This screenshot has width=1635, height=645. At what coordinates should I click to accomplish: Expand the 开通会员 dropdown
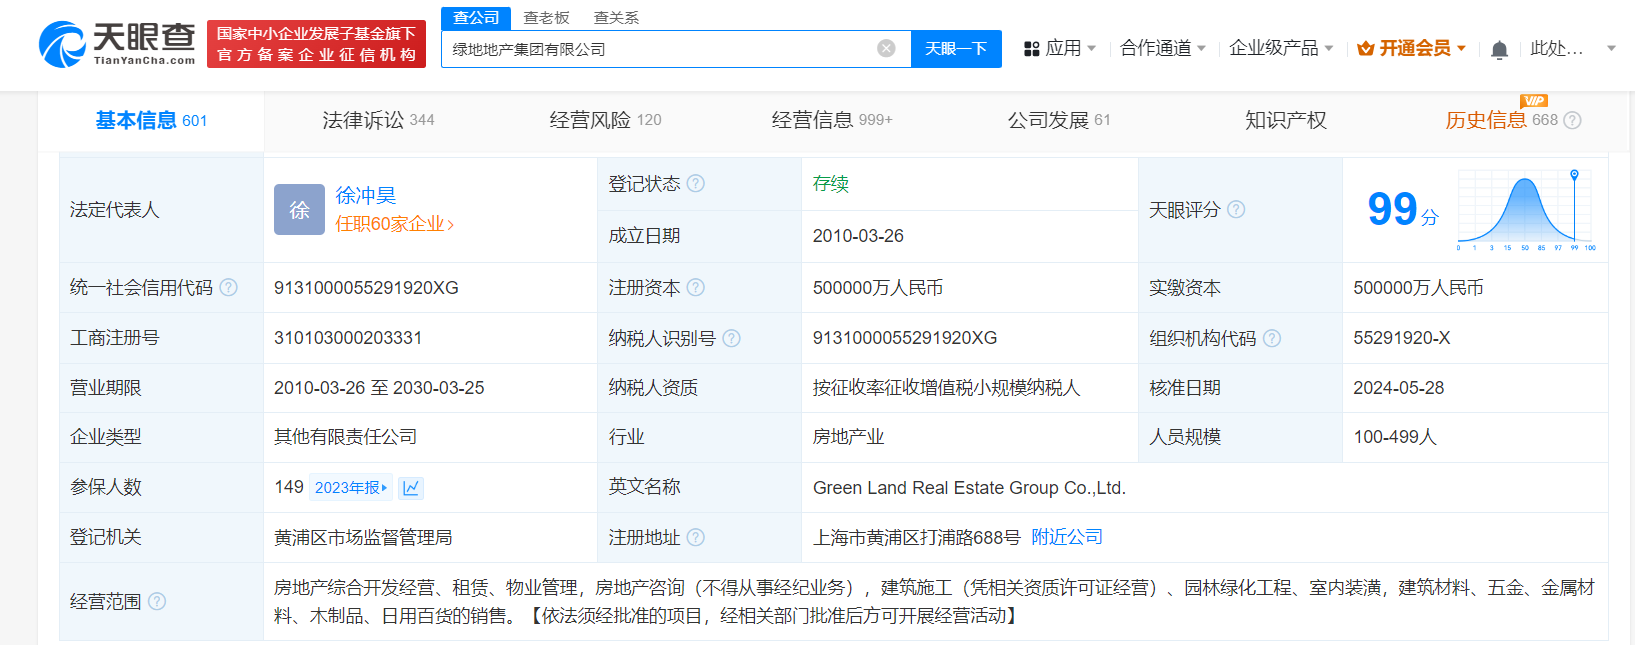[x=1412, y=48]
